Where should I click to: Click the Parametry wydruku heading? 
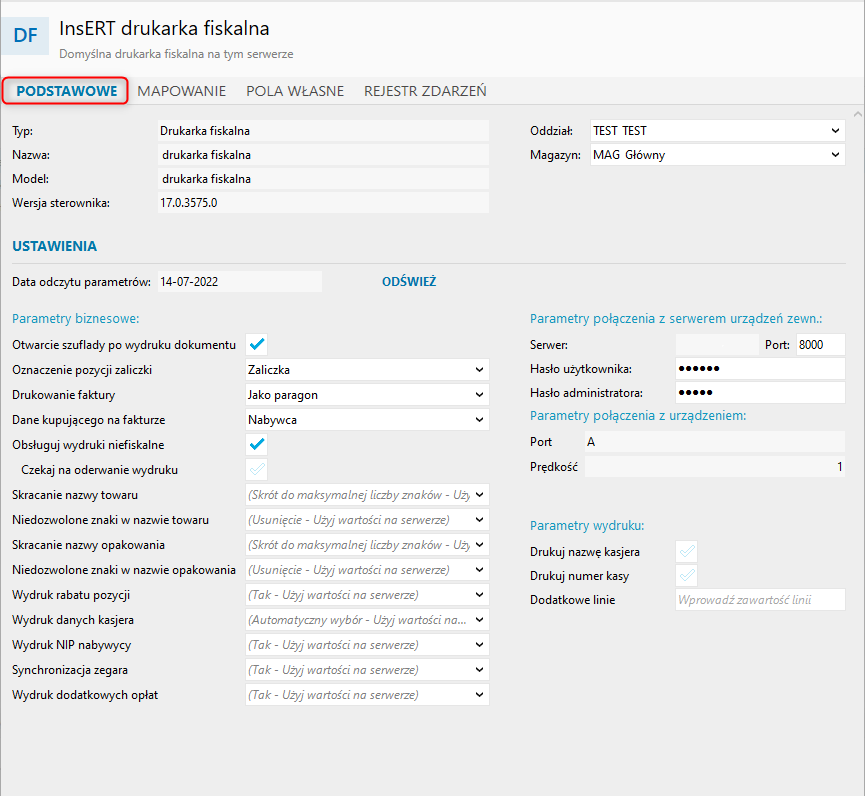(x=587, y=525)
